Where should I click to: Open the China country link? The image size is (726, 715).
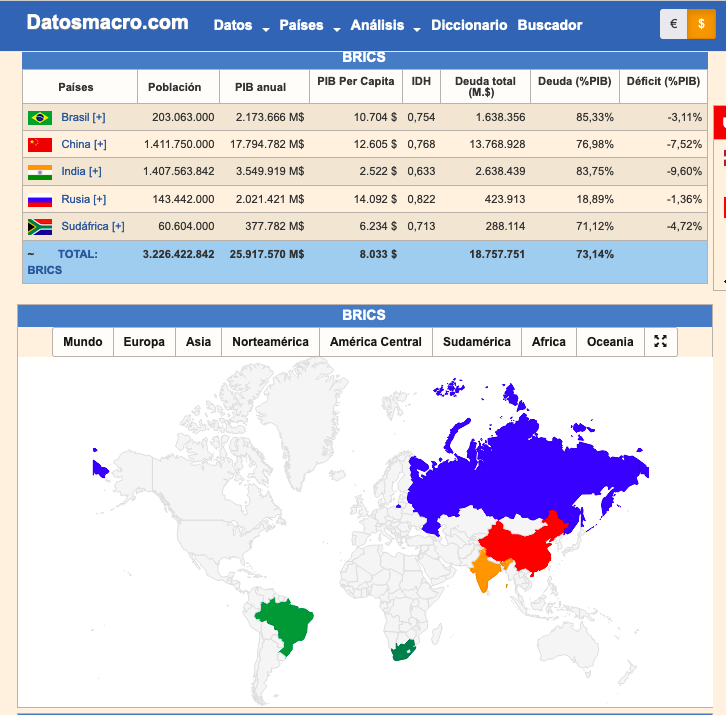click(x=75, y=144)
